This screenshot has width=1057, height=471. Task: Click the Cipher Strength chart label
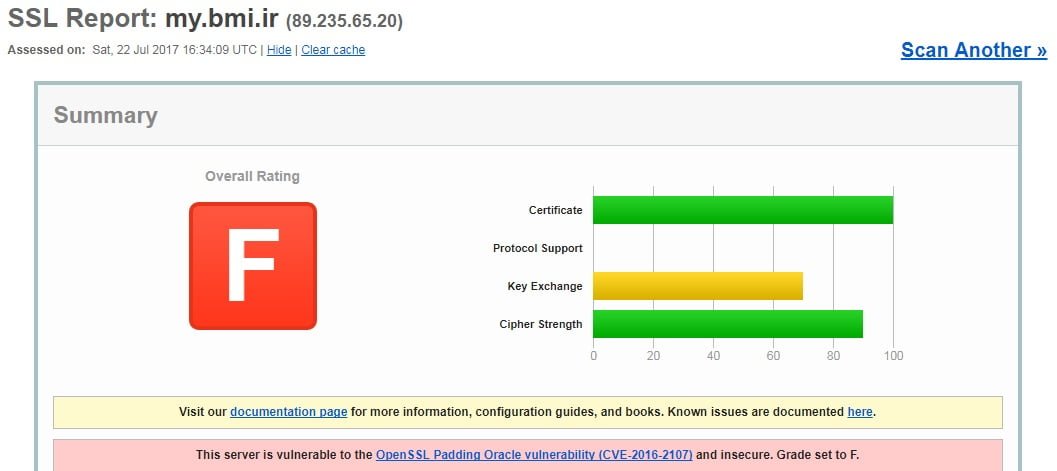pyautogui.click(x=540, y=324)
